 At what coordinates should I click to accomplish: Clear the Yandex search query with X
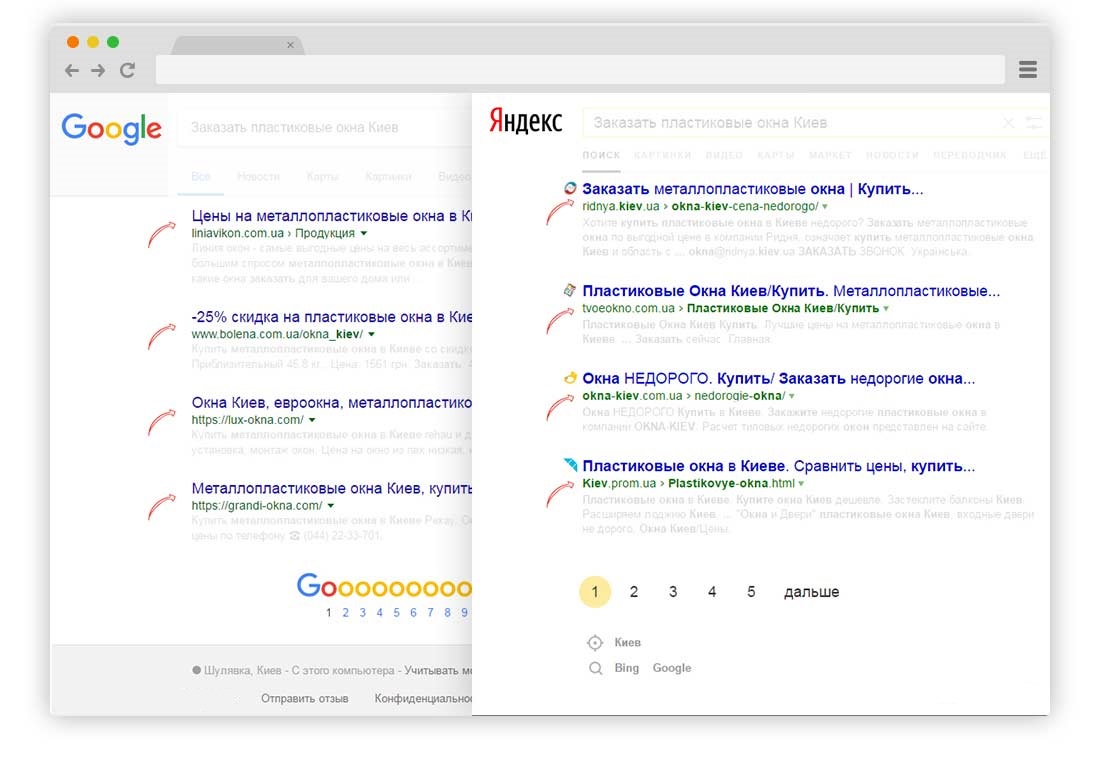tap(1008, 123)
